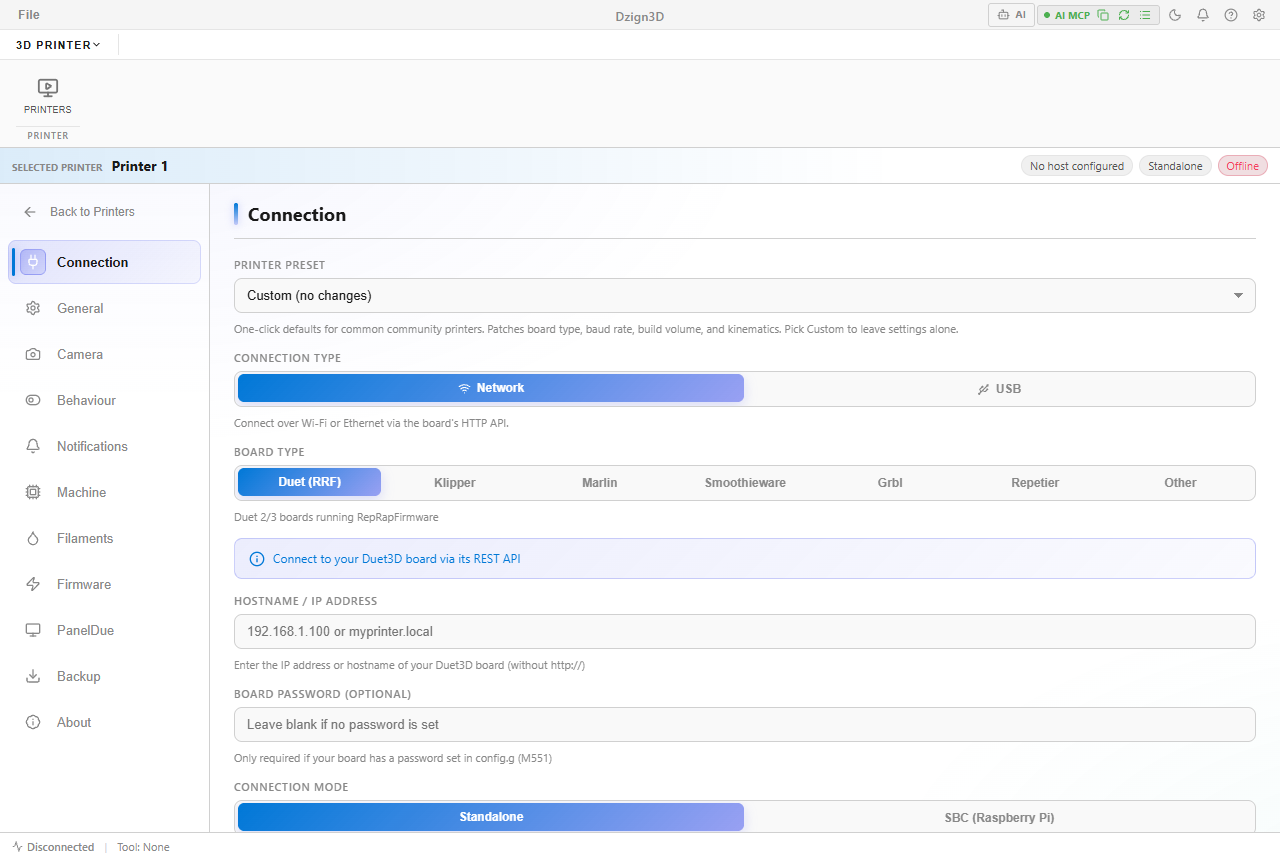1280x860 pixels.
Task: Select Network connection type
Action: coord(491,388)
